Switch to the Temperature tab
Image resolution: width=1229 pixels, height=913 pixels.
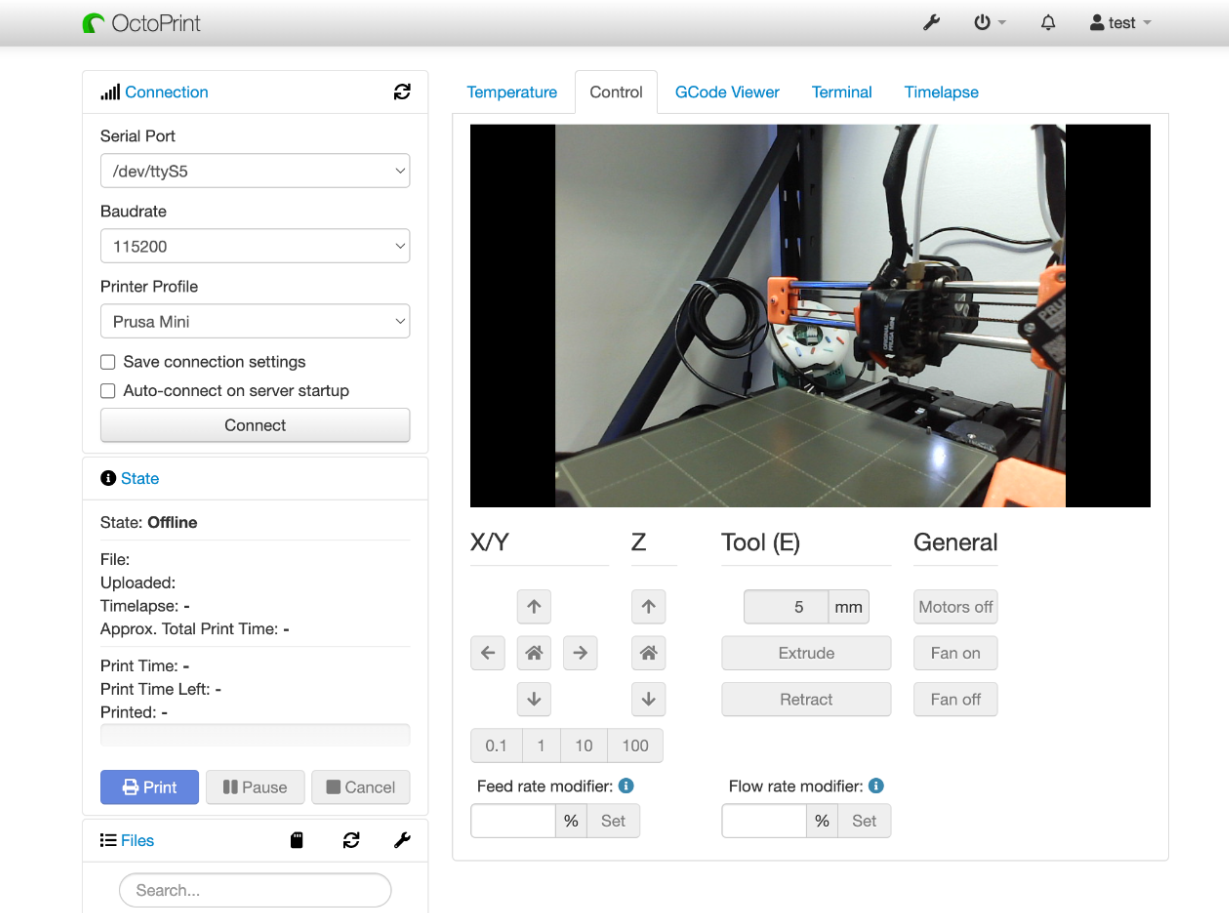point(512,92)
